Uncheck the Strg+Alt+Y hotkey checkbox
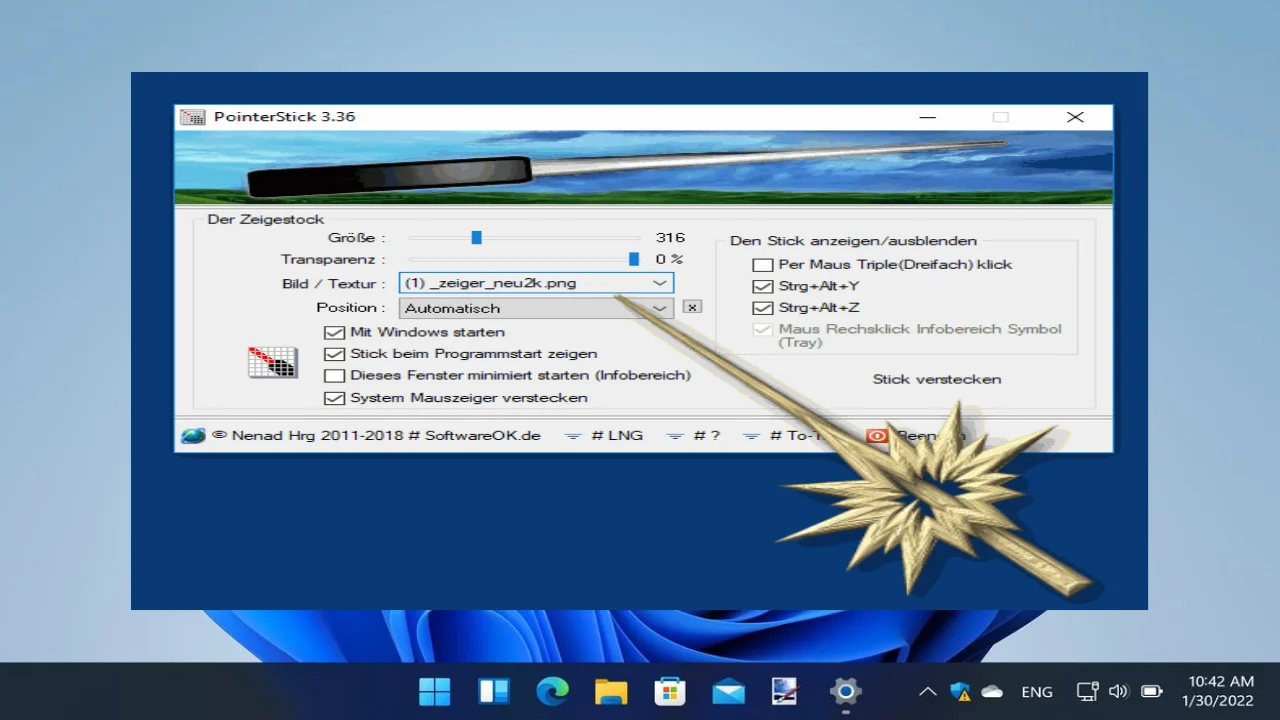This screenshot has height=720, width=1280. [x=763, y=286]
